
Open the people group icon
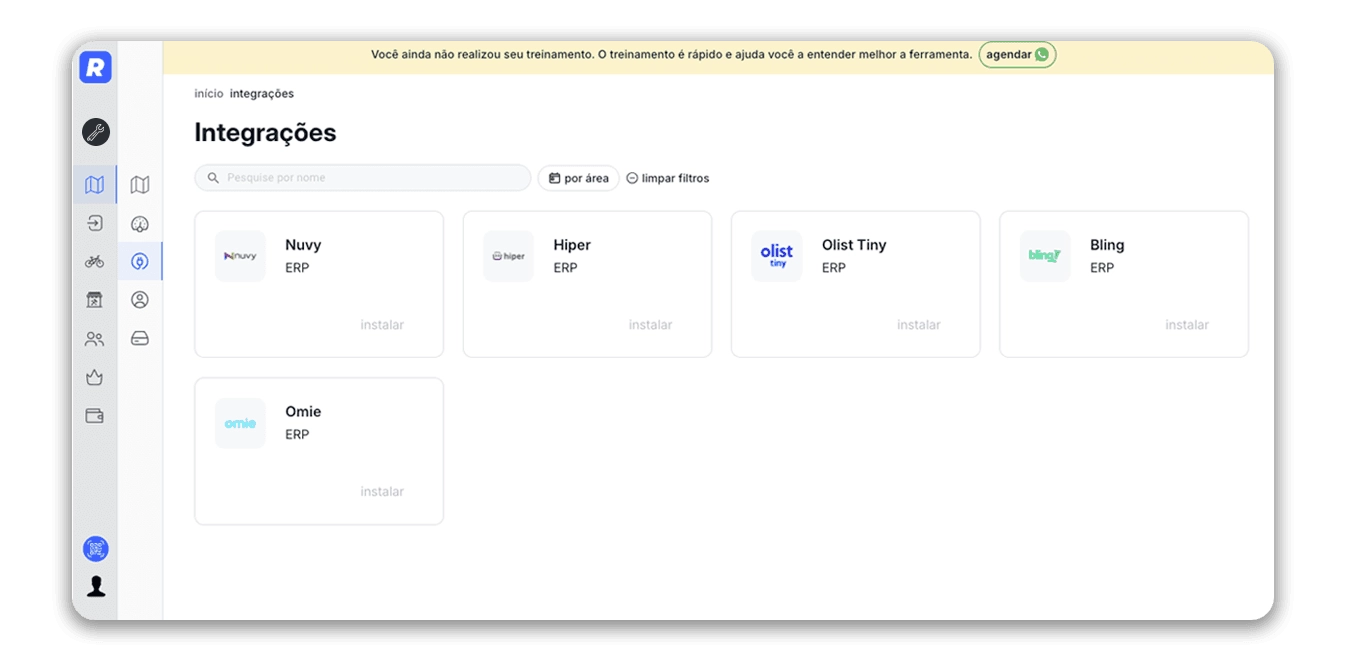95,339
